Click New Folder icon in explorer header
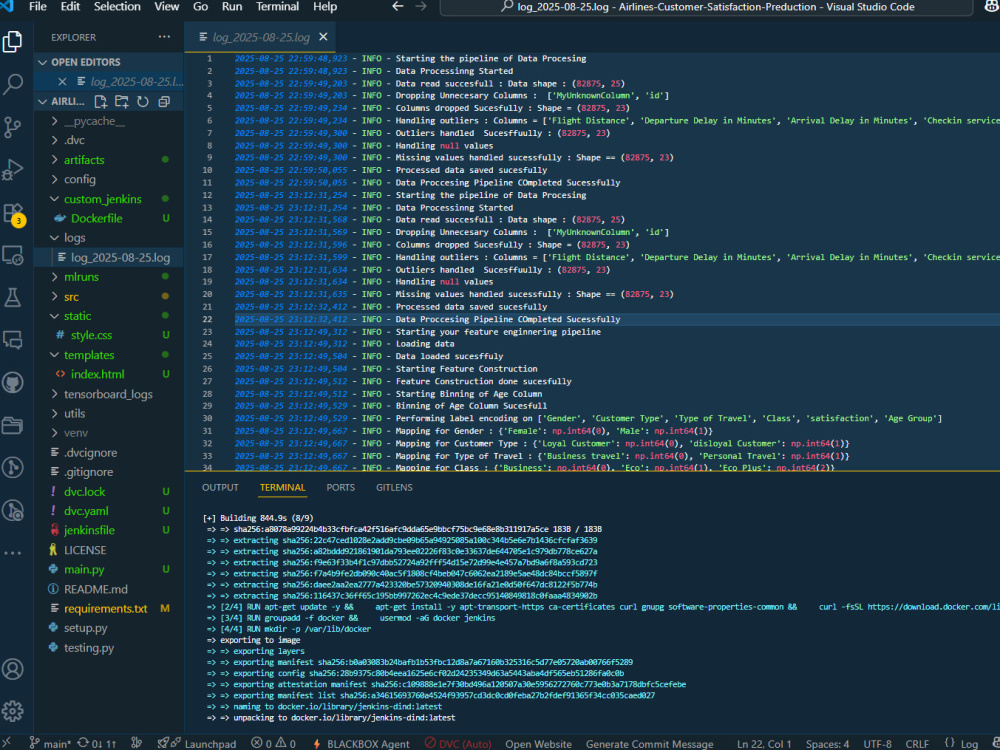Viewport: 1000px width, 750px height. click(122, 101)
